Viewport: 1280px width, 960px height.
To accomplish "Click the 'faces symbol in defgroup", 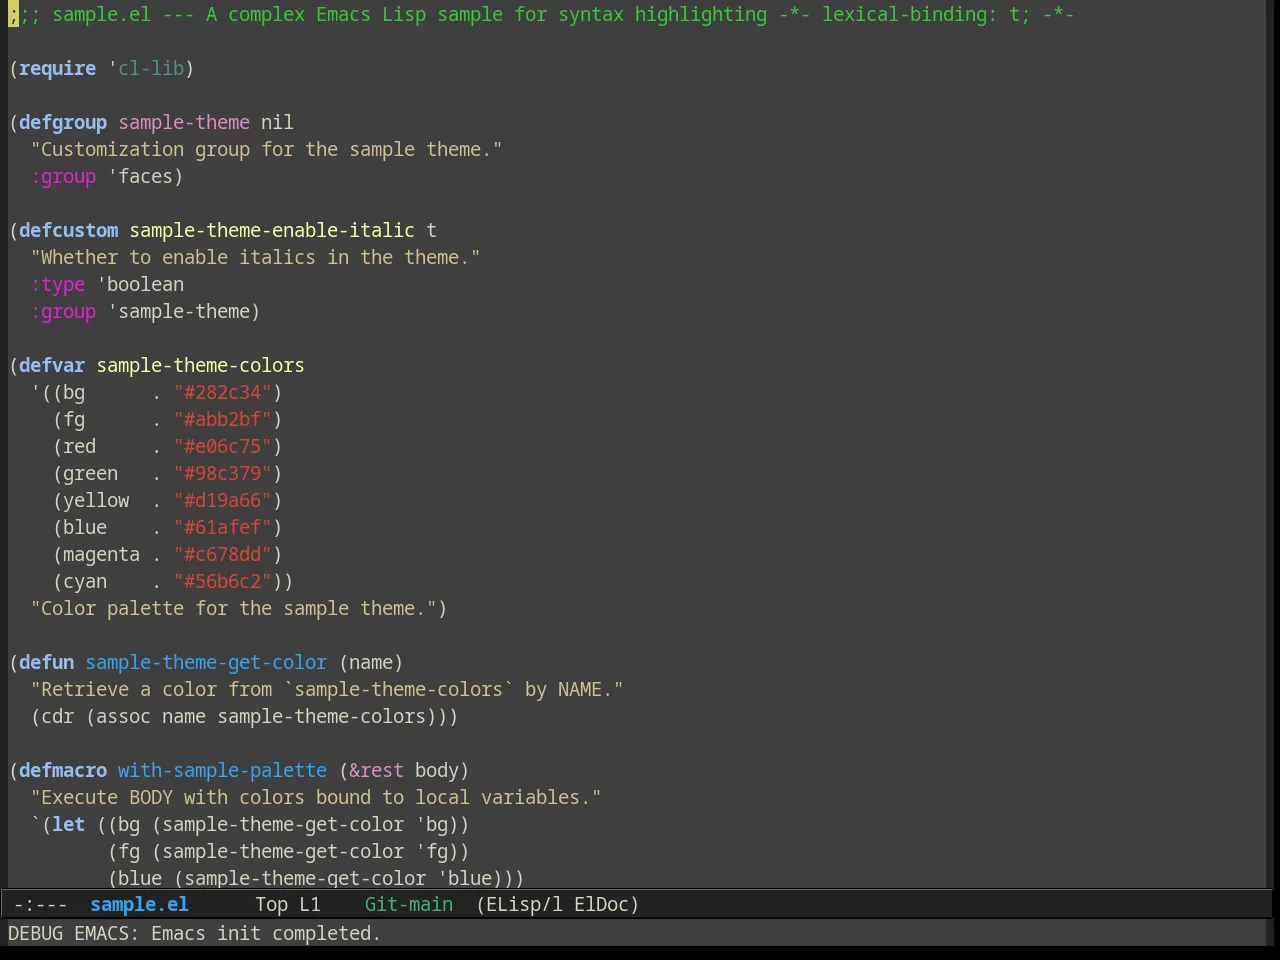I will pos(140,176).
